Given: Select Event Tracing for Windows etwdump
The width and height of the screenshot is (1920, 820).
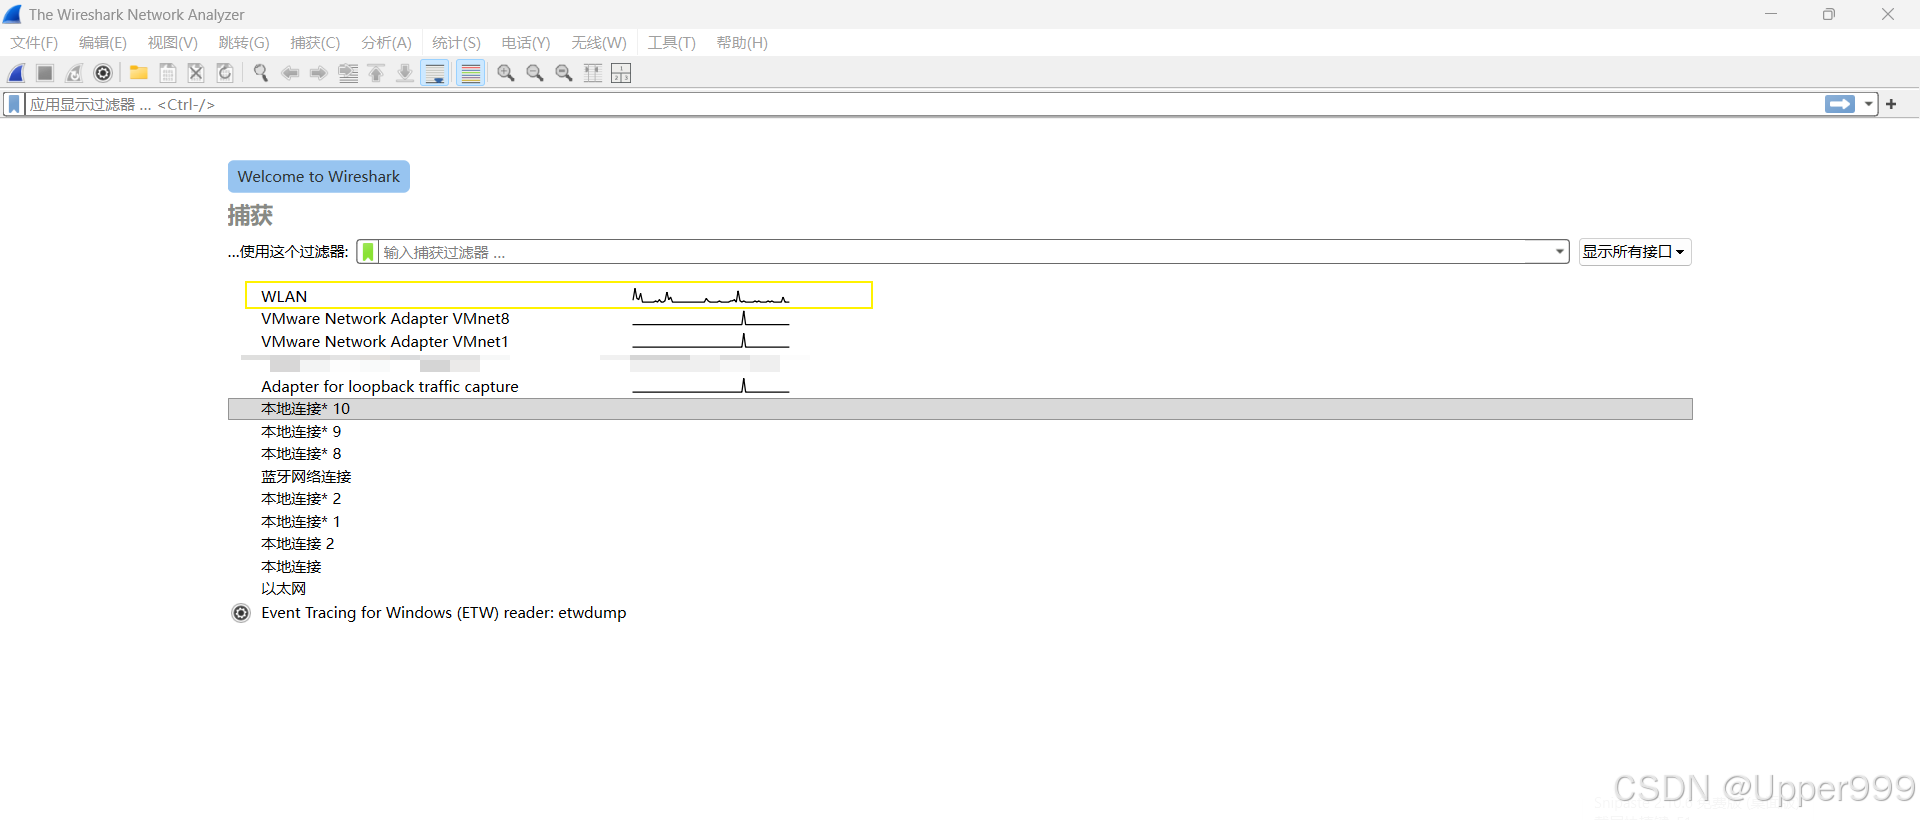Looking at the screenshot, I should (x=444, y=613).
